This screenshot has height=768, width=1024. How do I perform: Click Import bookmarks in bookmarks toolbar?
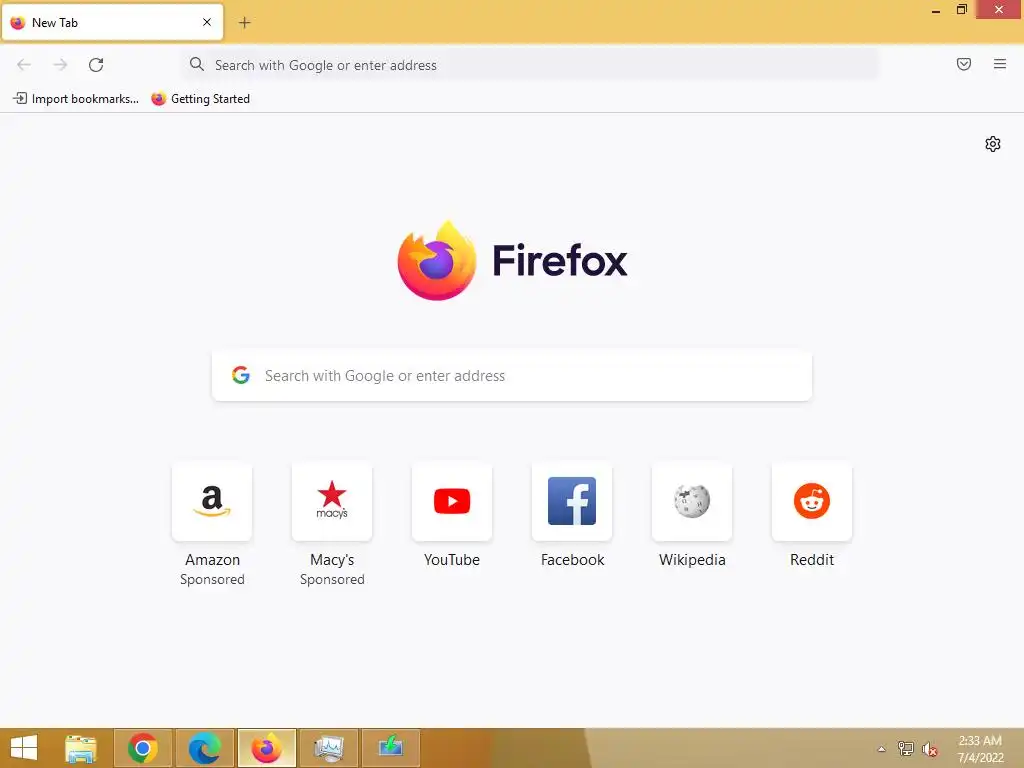76,99
